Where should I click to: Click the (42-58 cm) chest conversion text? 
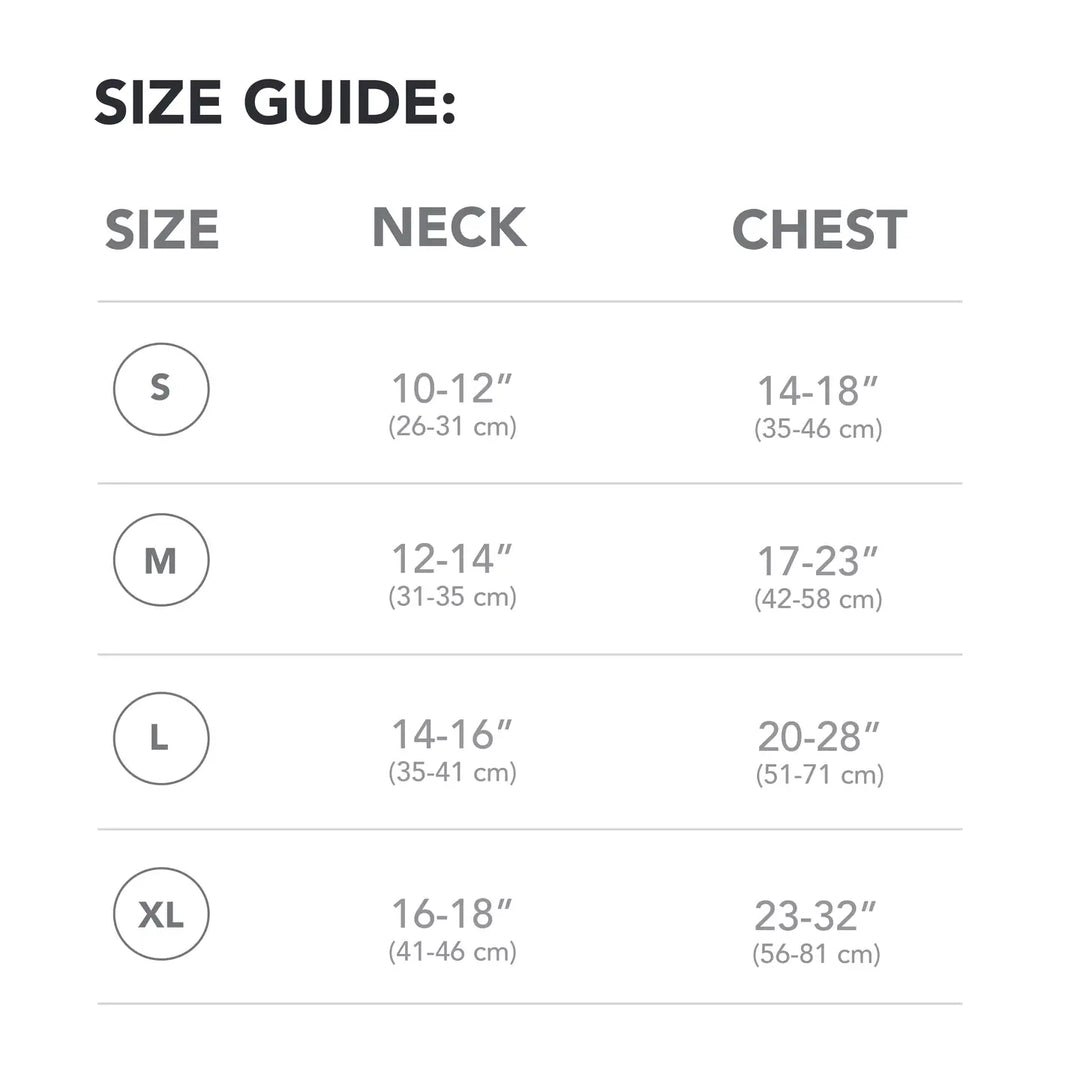pos(818,600)
